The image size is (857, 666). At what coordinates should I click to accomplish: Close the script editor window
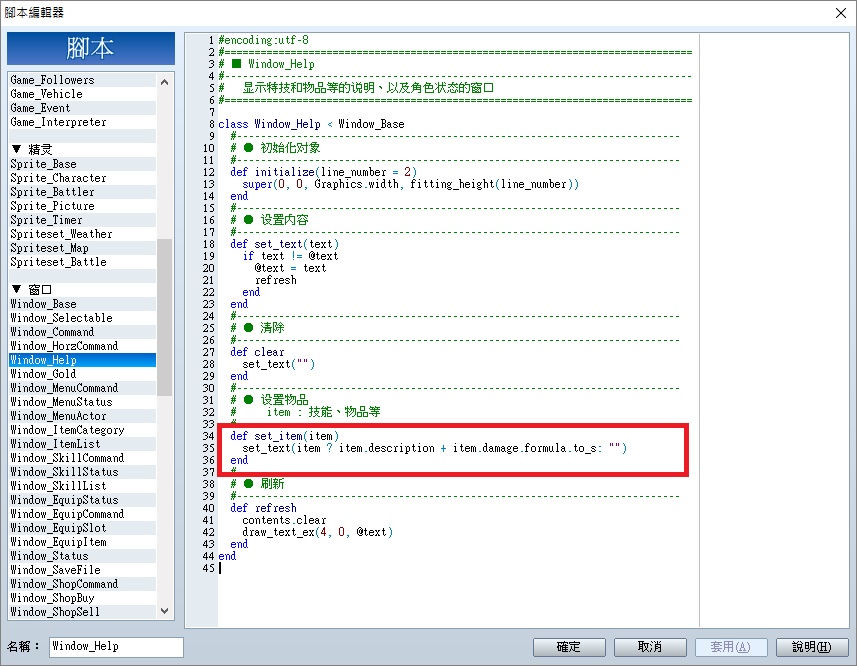[x=841, y=13]
